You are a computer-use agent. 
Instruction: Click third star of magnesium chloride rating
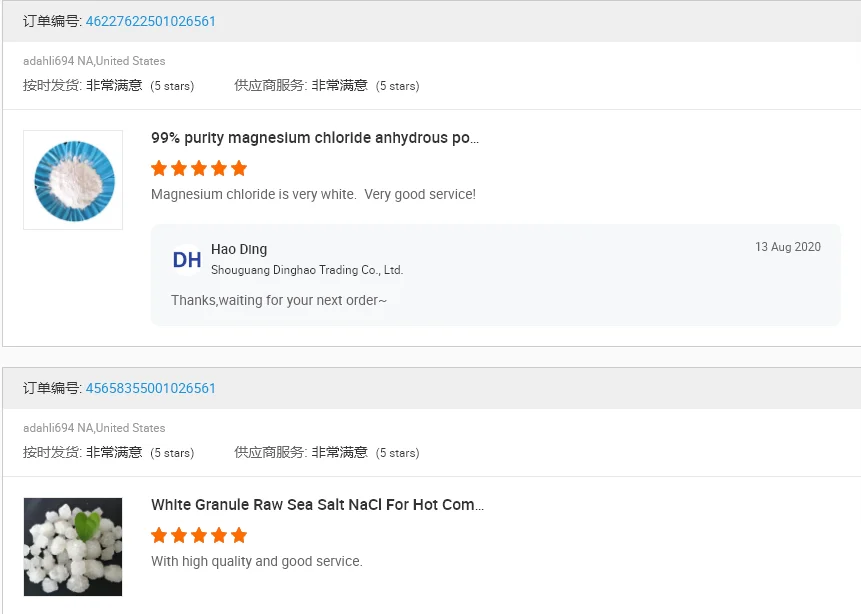click(x=199, y=168)
